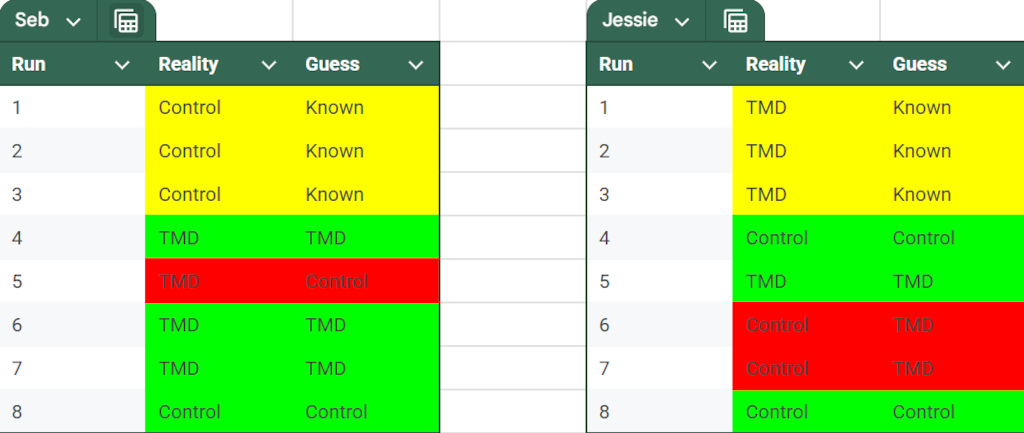Select red Control reality cell in Jessie run 6

pyautogui.click(x=806, y=325)
